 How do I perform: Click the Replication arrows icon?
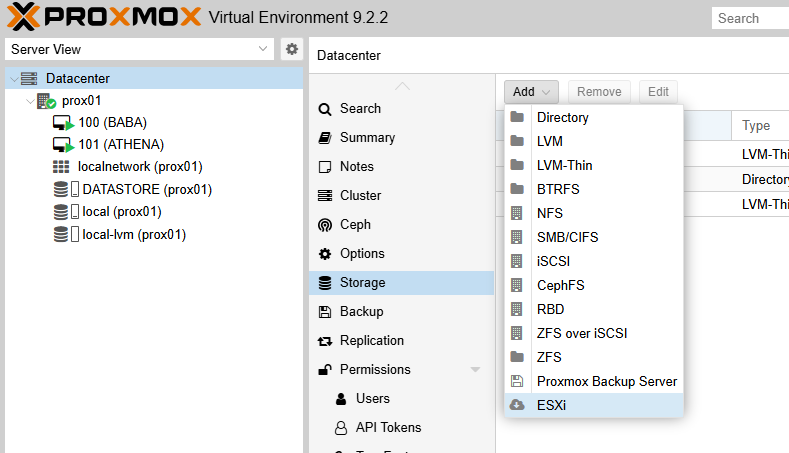(325, 342)
